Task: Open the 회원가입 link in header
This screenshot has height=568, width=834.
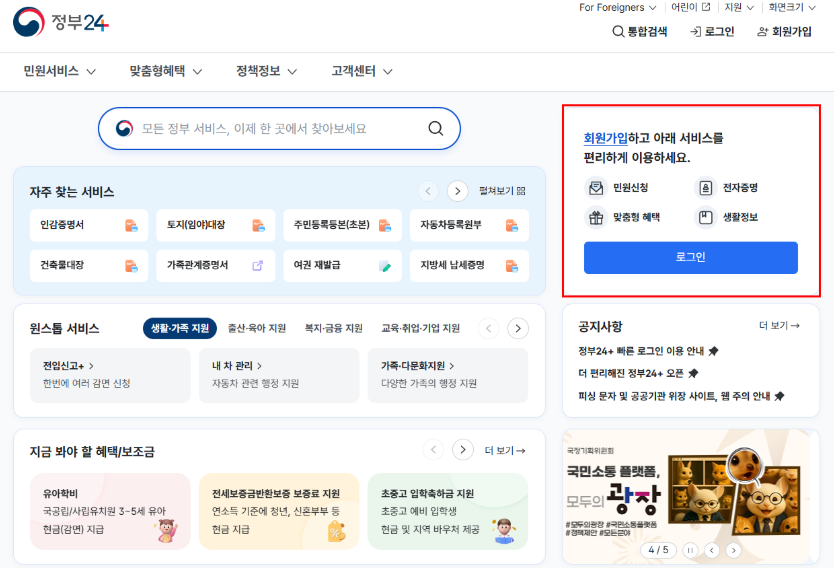Action: pyautogui.click(x=784, y=31)
